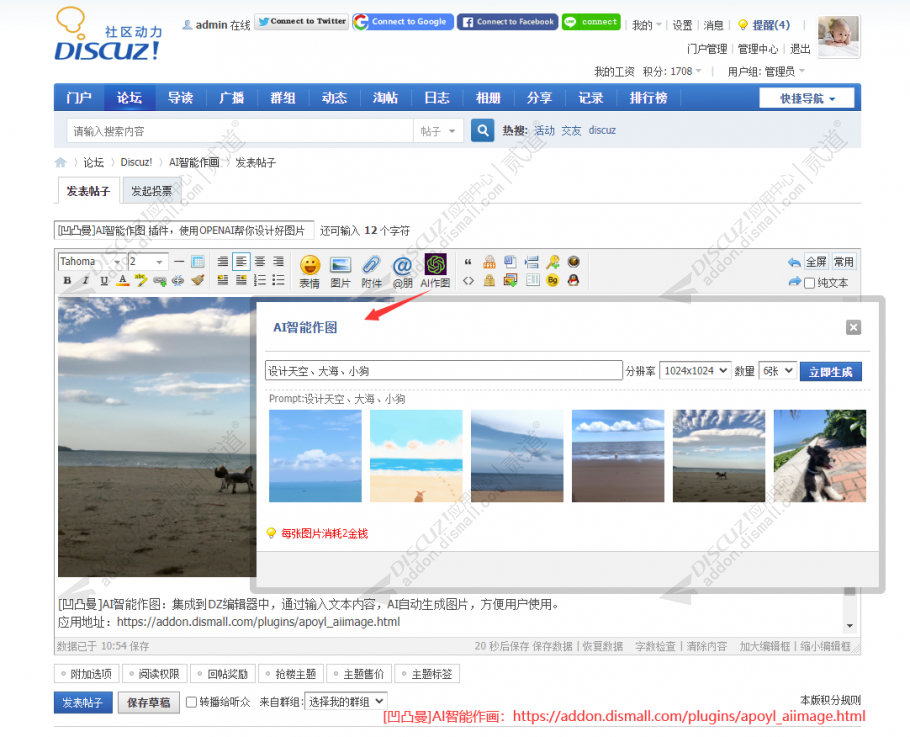Open the font color A icon

[122, 281]
